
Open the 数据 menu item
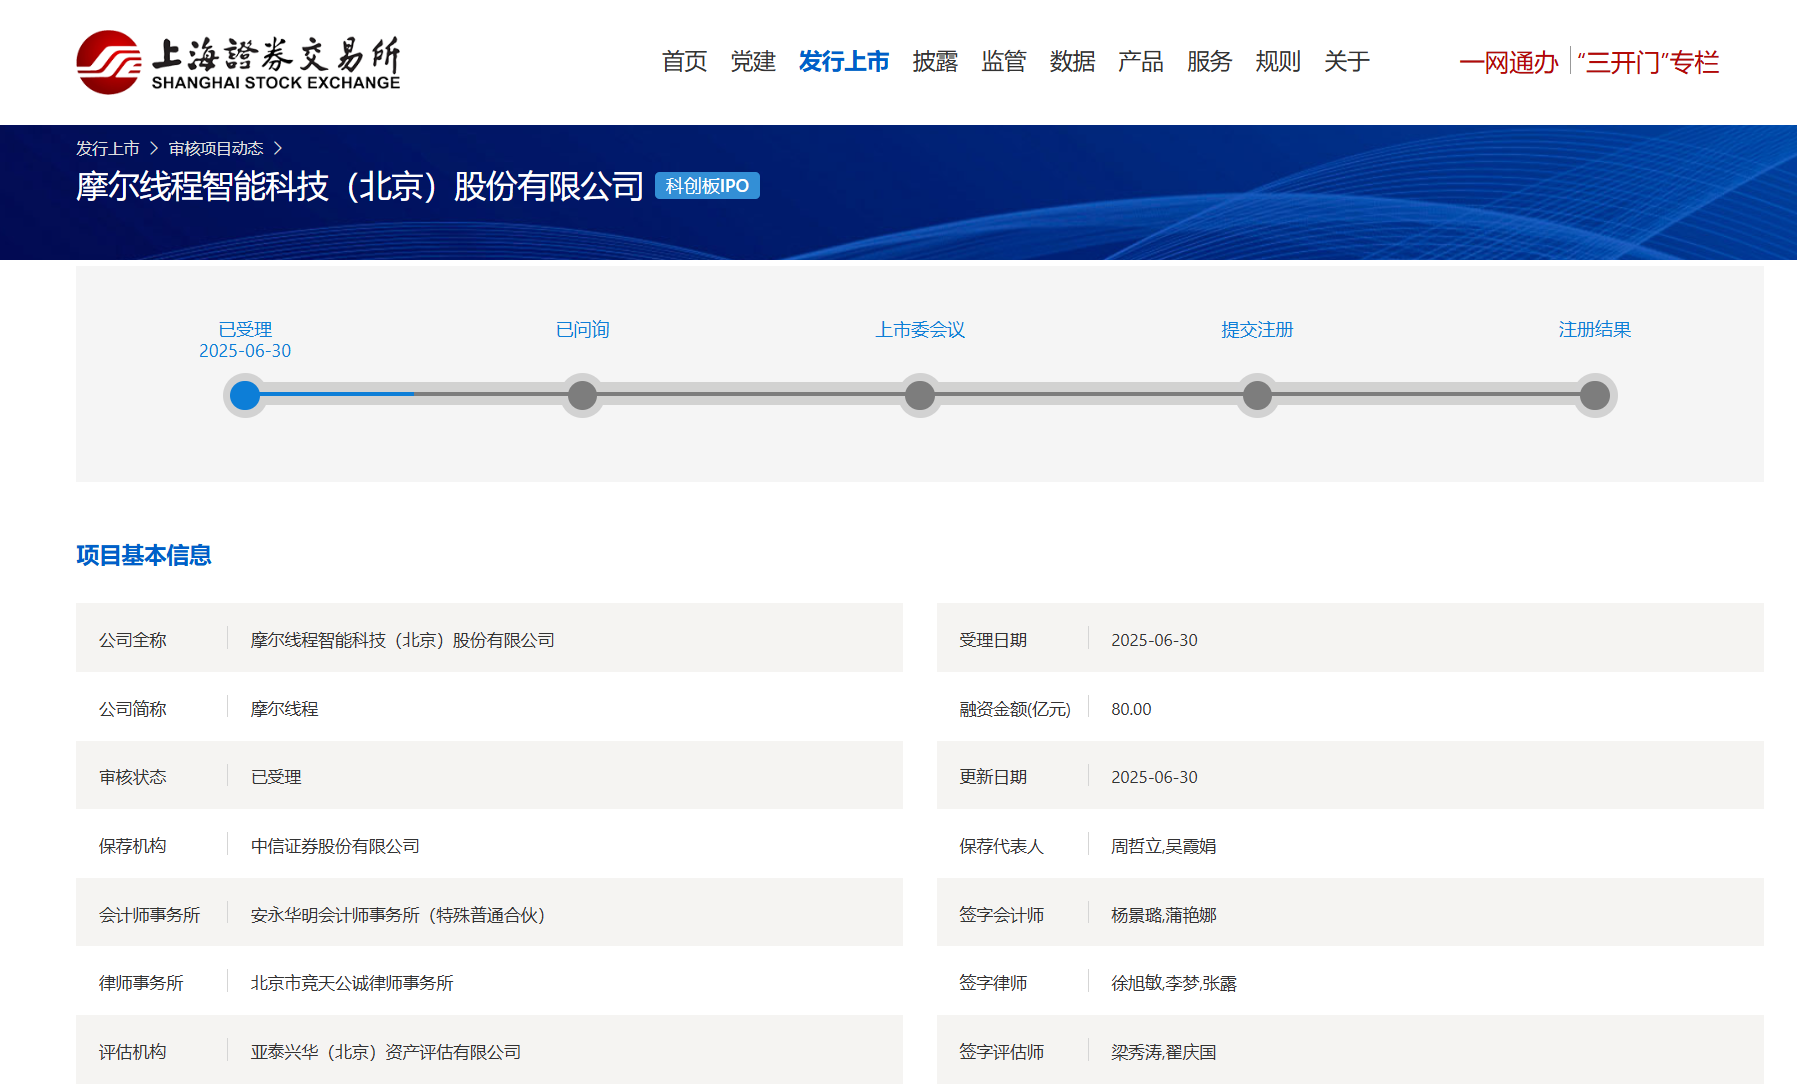coord(1072,62)
